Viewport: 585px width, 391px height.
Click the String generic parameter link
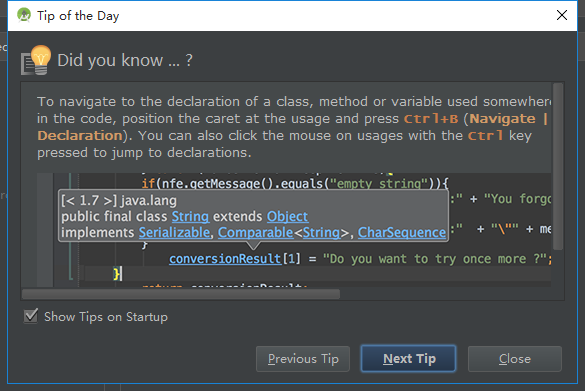tap(321, 232)
